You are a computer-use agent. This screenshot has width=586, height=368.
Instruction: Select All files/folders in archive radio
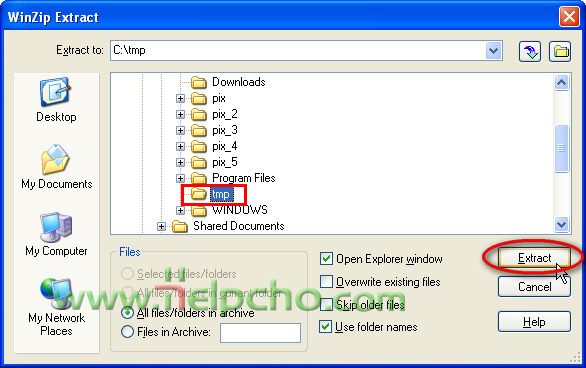pyautogui.click(x=127, y=313)
